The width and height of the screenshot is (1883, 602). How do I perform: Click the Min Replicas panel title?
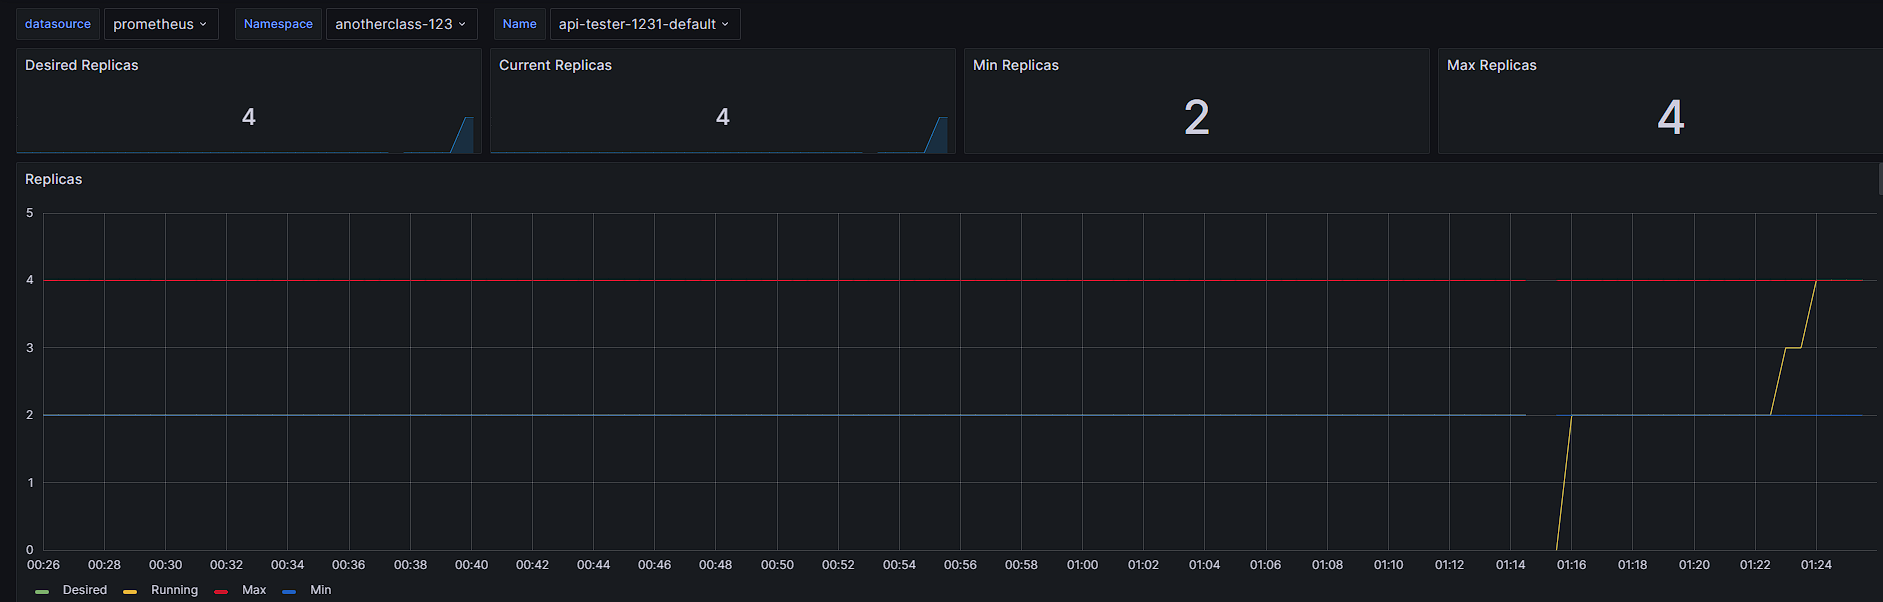click(x=1016, y=65)
